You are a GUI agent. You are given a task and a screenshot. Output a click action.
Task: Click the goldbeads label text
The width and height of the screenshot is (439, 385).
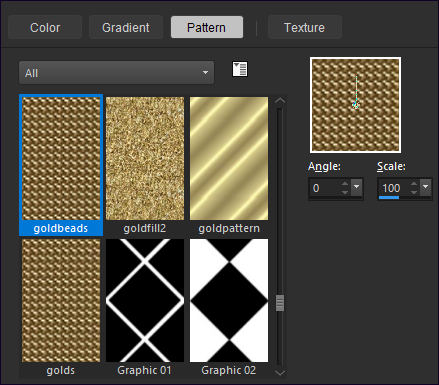point(61,228)
